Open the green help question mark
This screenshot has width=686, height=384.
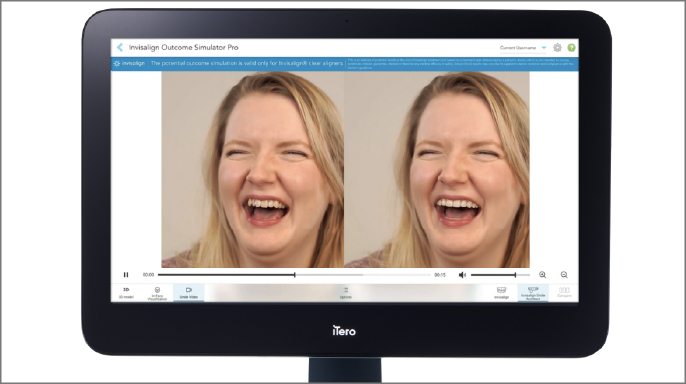pos(571,47)
